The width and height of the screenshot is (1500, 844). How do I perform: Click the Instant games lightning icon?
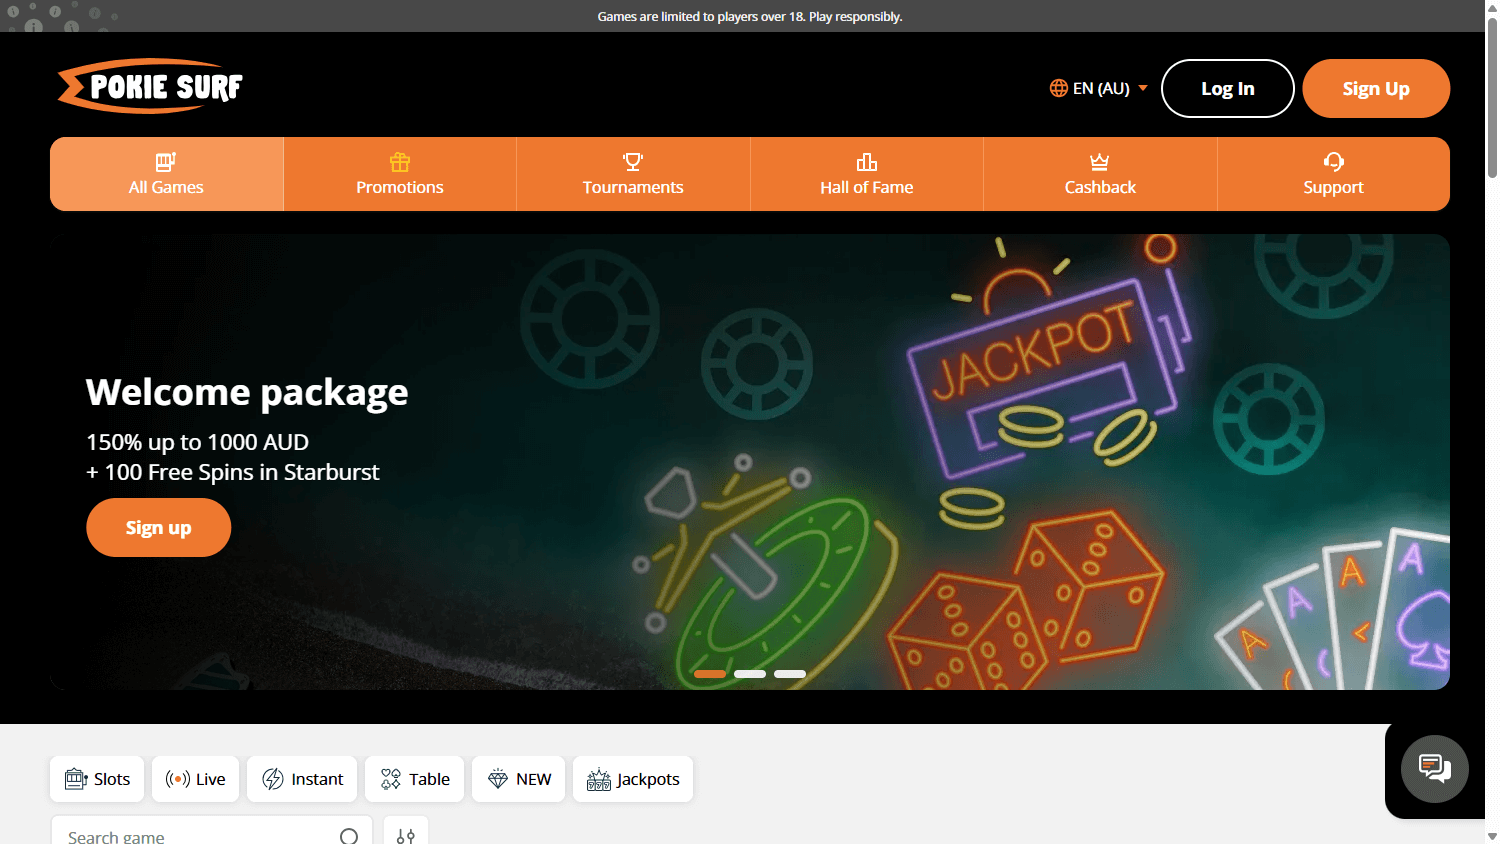pos(273,778)
